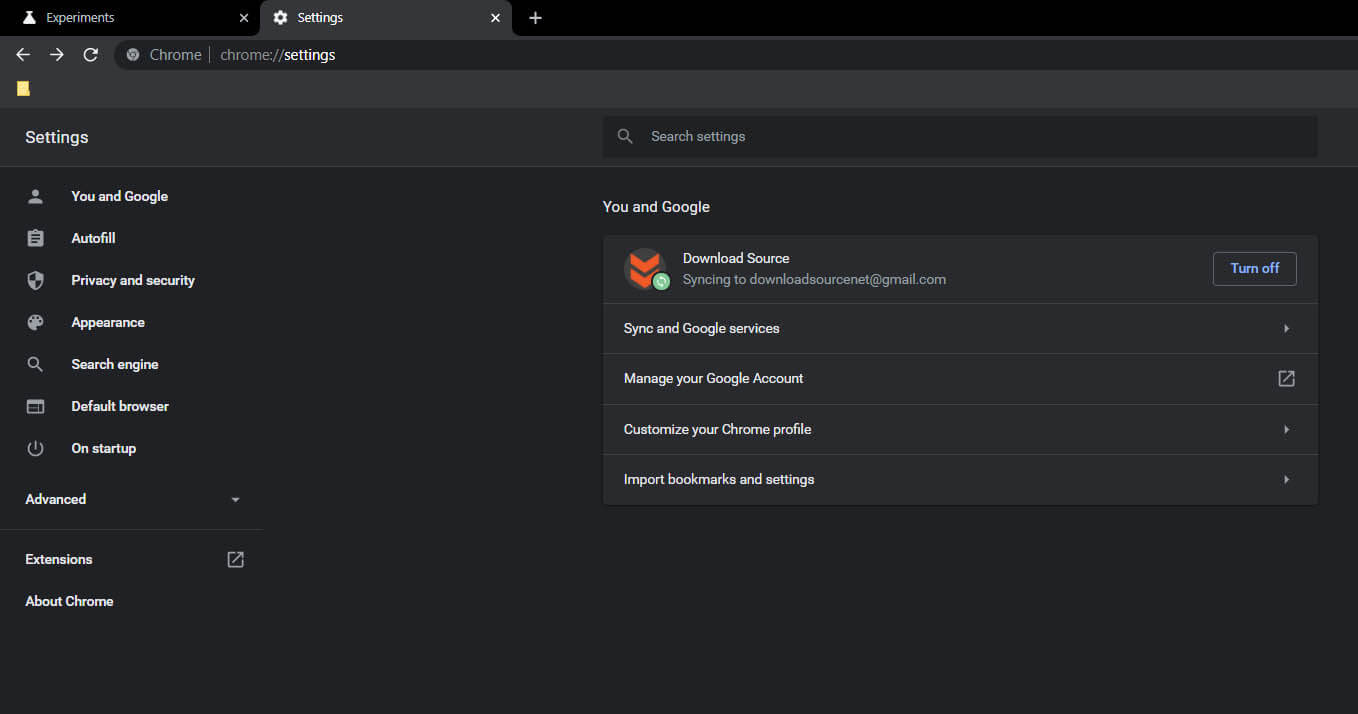Click the magnifier icon in Search settings box

click(625, 136)
